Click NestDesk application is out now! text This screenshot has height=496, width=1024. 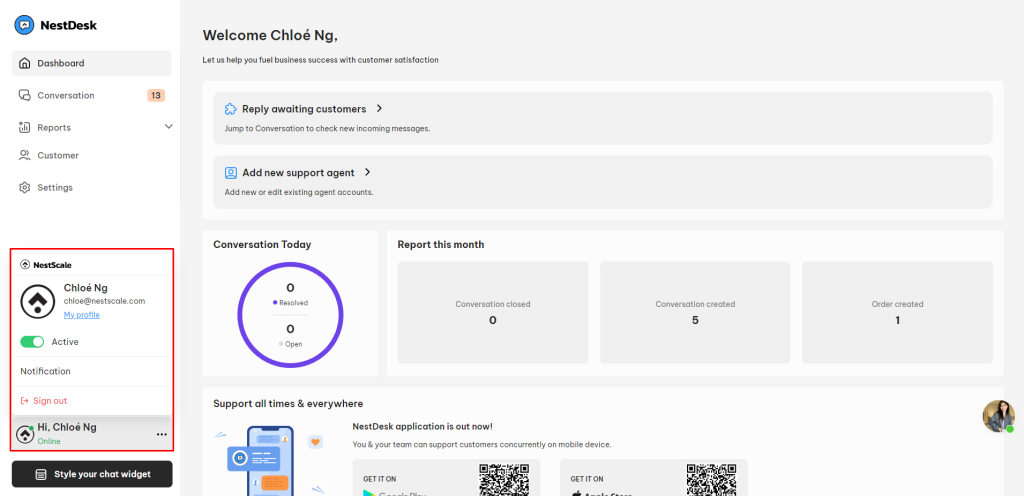click(423, 427)
